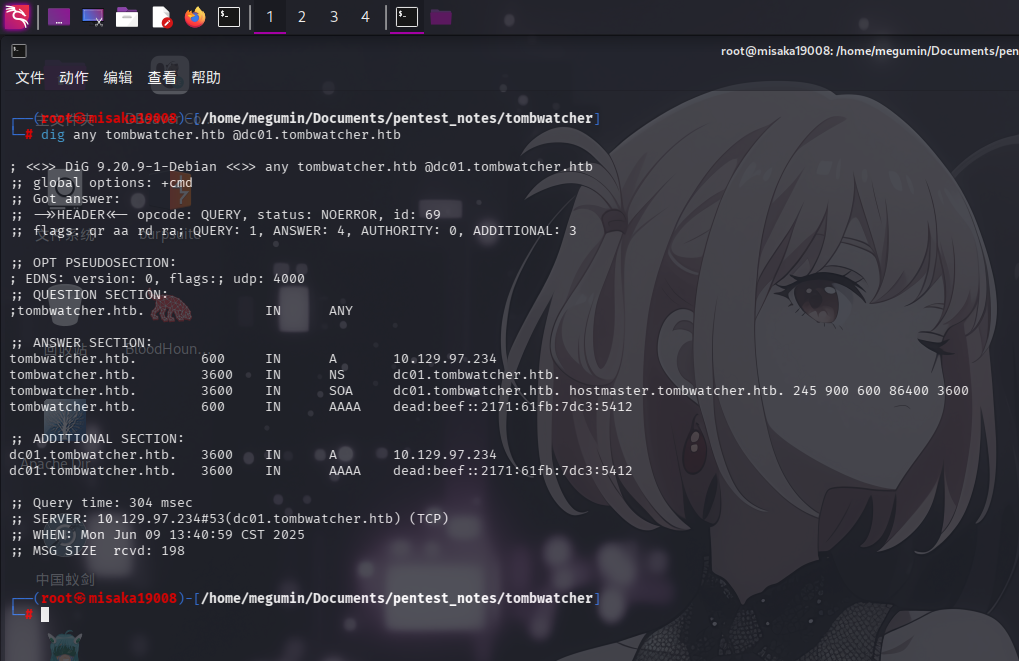Screen dimensions: 1019x661
Task: Click the path in the bottom prompt line
Action: pyautogui.click(x=397, y=598)
